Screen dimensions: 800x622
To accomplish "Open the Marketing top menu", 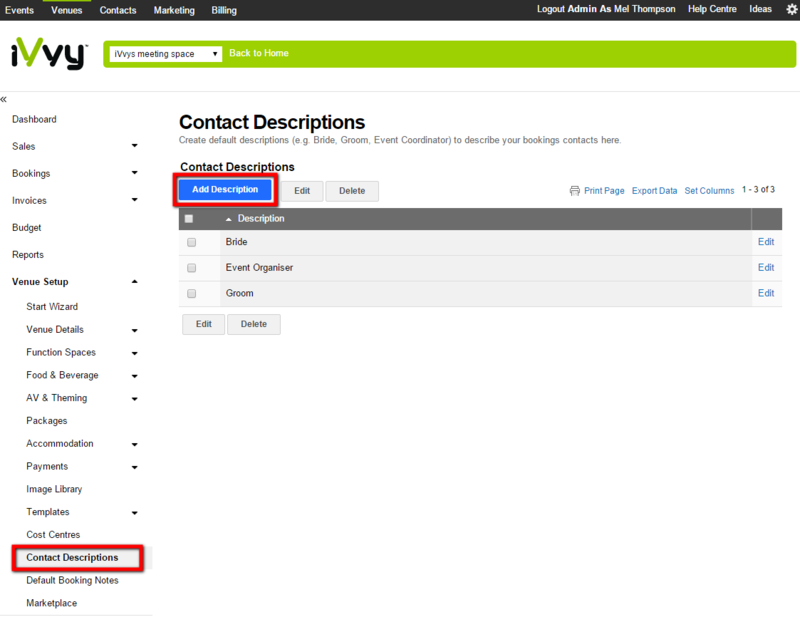I will pos(174,10).
